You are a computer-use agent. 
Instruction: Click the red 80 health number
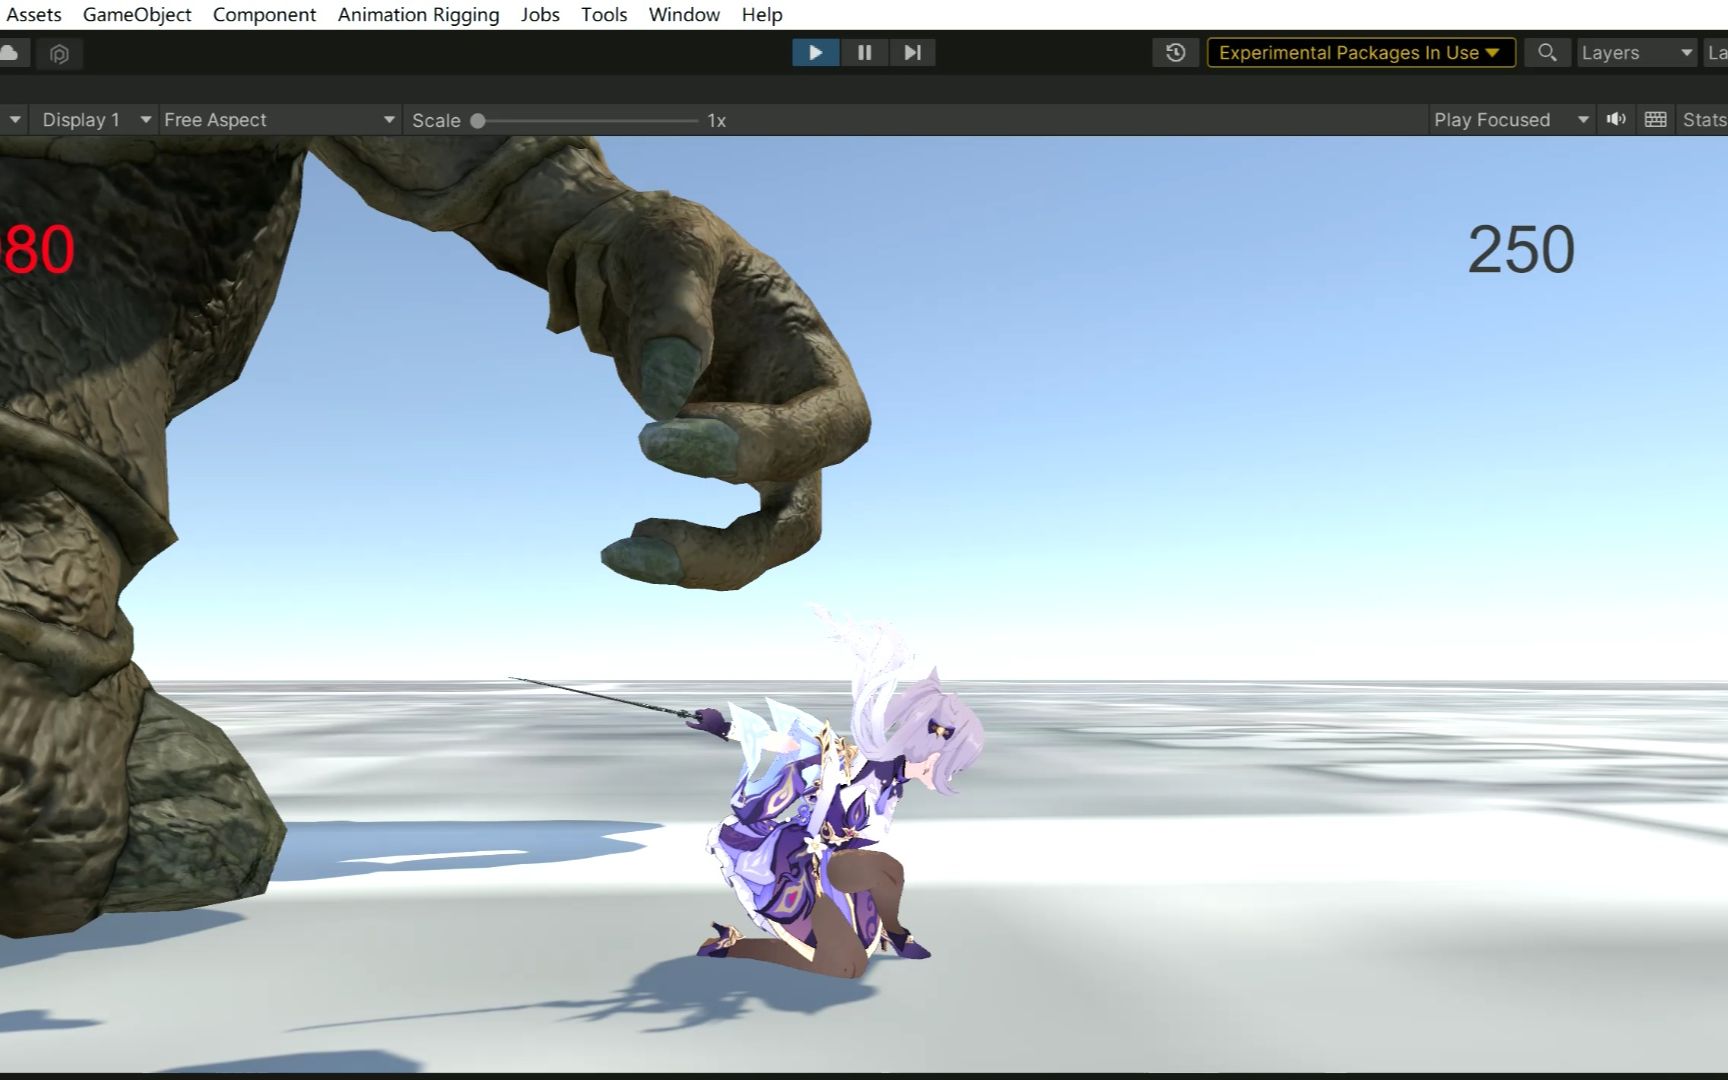[37, 250]
